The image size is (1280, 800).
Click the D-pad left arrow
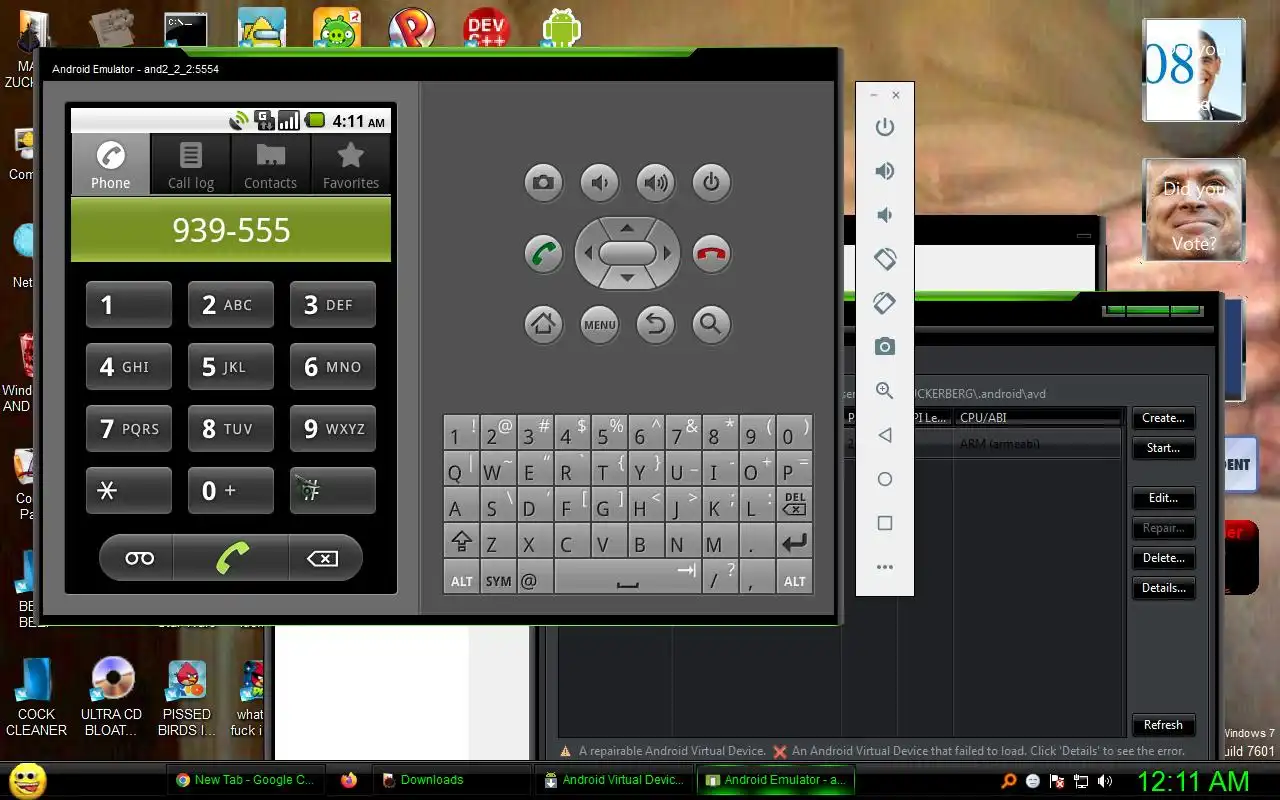(x=588, y=253)
